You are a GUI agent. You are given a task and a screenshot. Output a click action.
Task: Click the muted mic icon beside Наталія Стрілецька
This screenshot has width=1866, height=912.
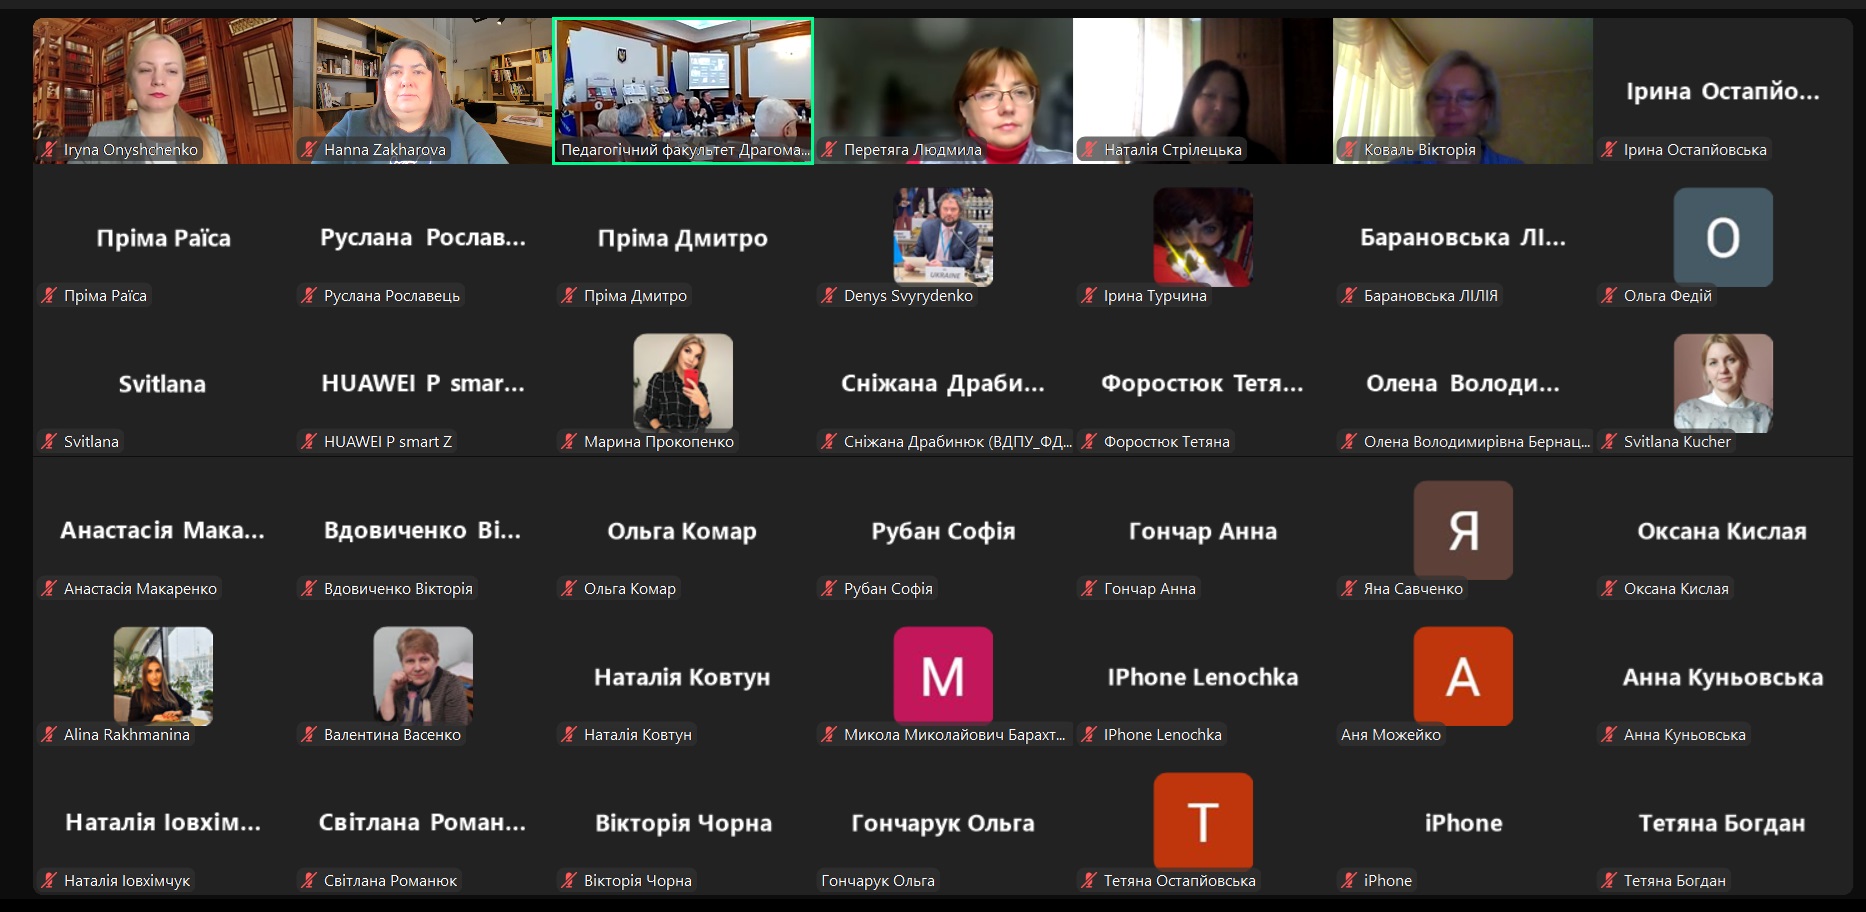[x=1089, y=150]
